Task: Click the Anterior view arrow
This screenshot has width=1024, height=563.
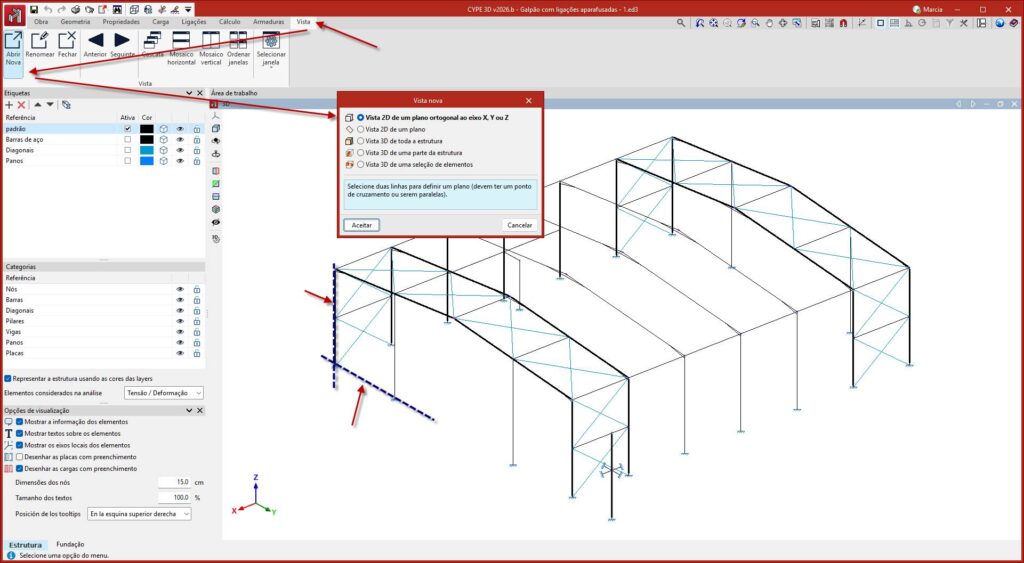Action: pyautogui.click(x=95, y=40)
